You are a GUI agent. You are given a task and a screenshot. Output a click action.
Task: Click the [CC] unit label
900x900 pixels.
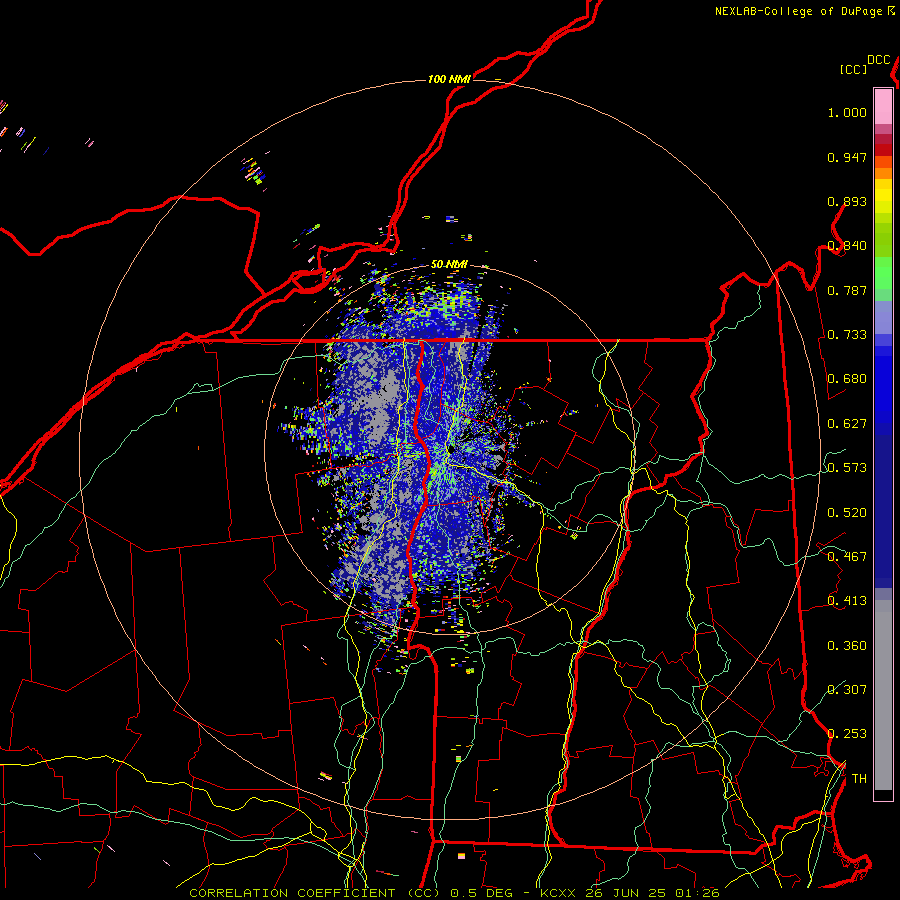(x=853, y=69)
